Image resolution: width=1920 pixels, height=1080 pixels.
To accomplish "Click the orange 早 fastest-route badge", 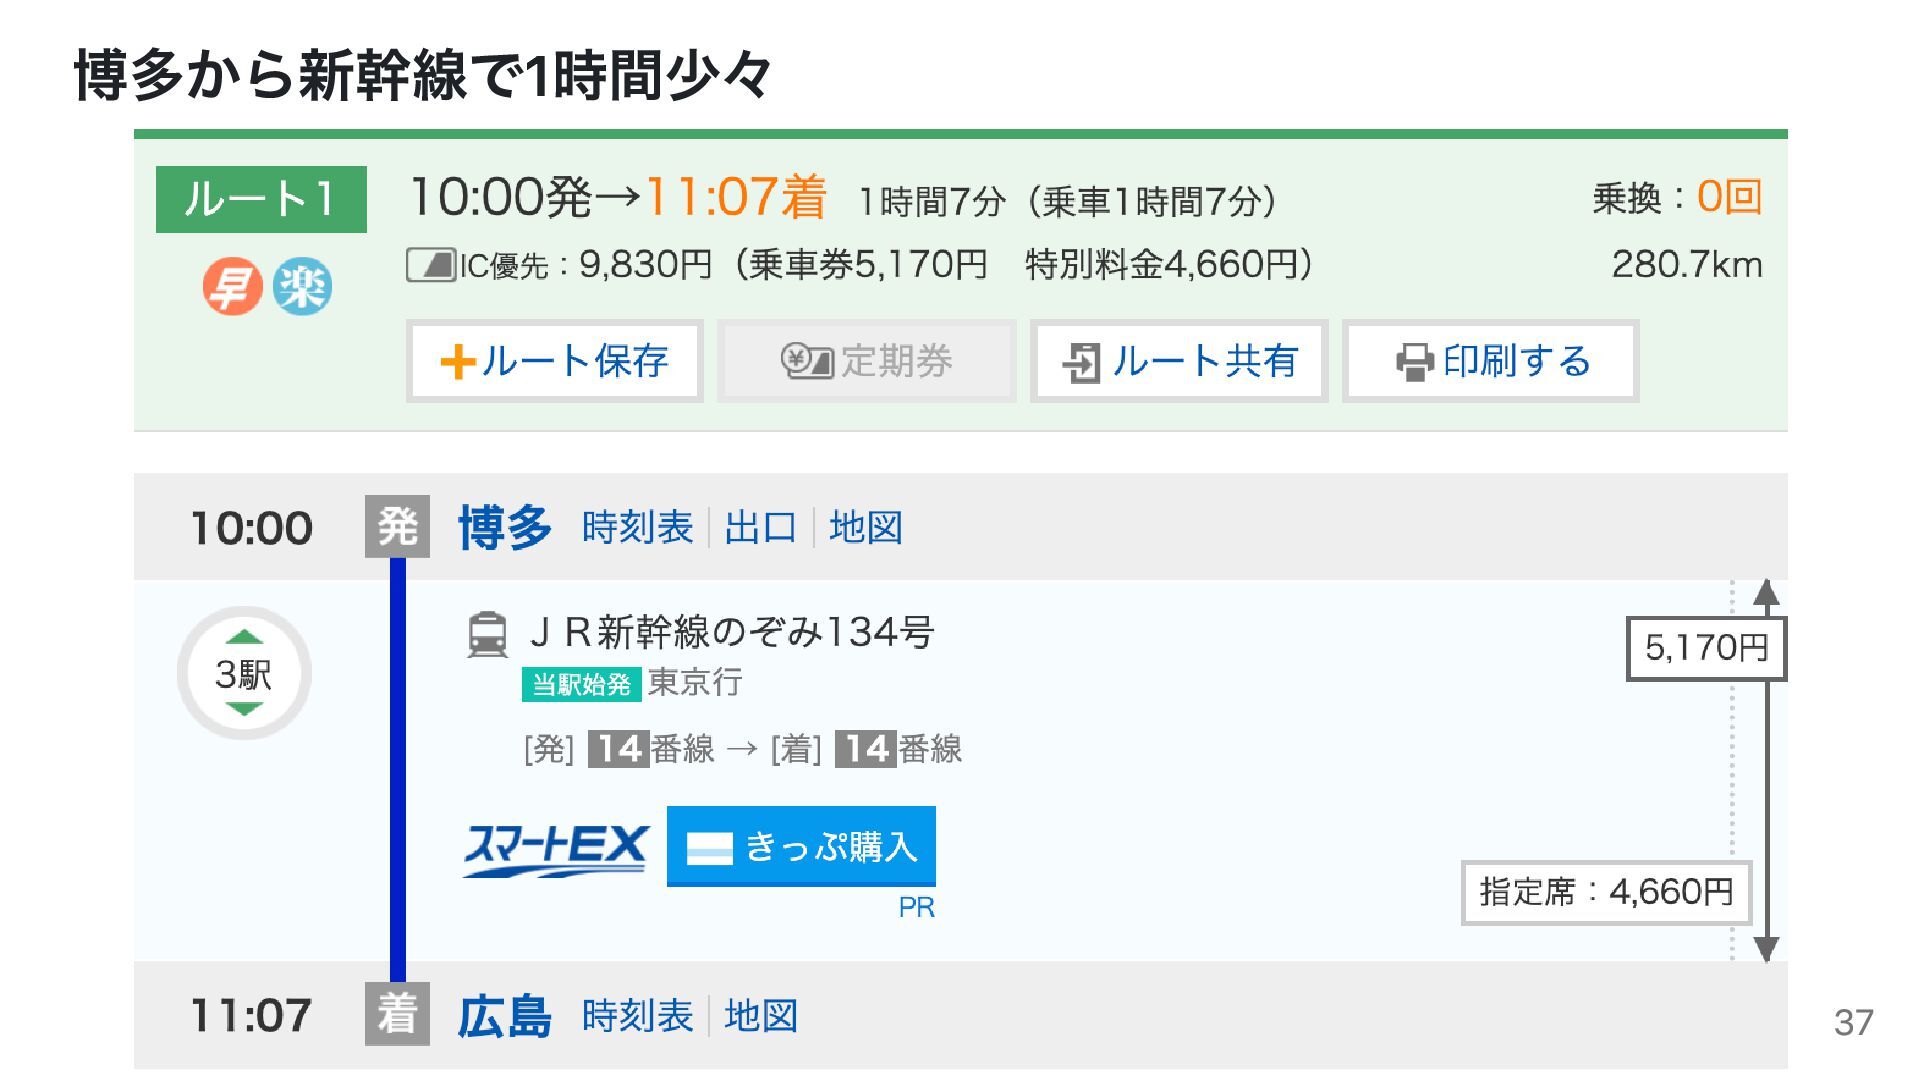I will [x=232, y=287].
